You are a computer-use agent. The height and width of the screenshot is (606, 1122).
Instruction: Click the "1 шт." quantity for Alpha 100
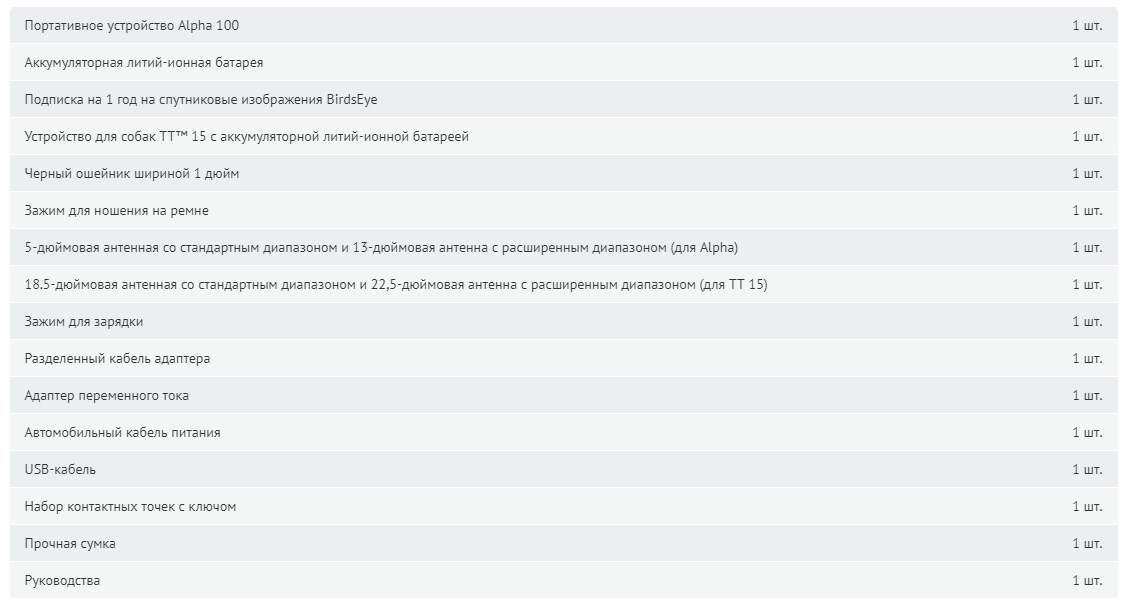[x=1087, y=26]
